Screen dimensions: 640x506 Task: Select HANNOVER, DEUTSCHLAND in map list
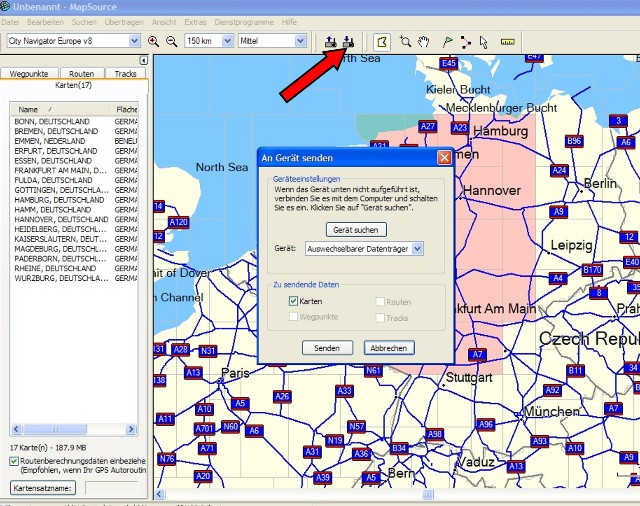[61, 219]
